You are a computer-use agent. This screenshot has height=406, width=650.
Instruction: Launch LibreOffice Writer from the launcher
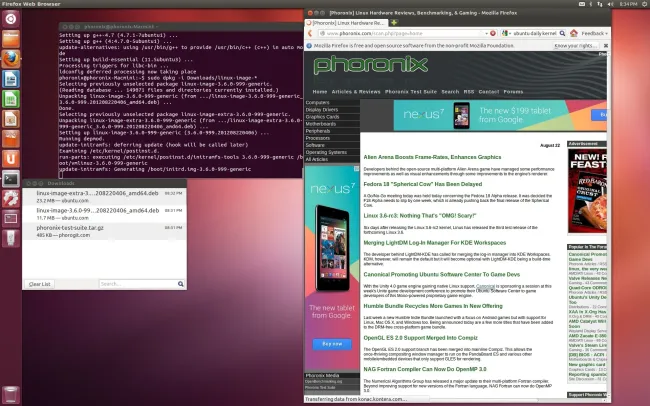(11, 79)
